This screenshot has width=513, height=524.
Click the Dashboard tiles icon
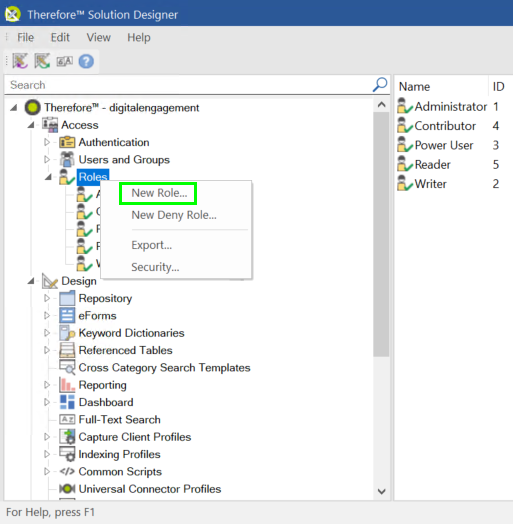67,402
